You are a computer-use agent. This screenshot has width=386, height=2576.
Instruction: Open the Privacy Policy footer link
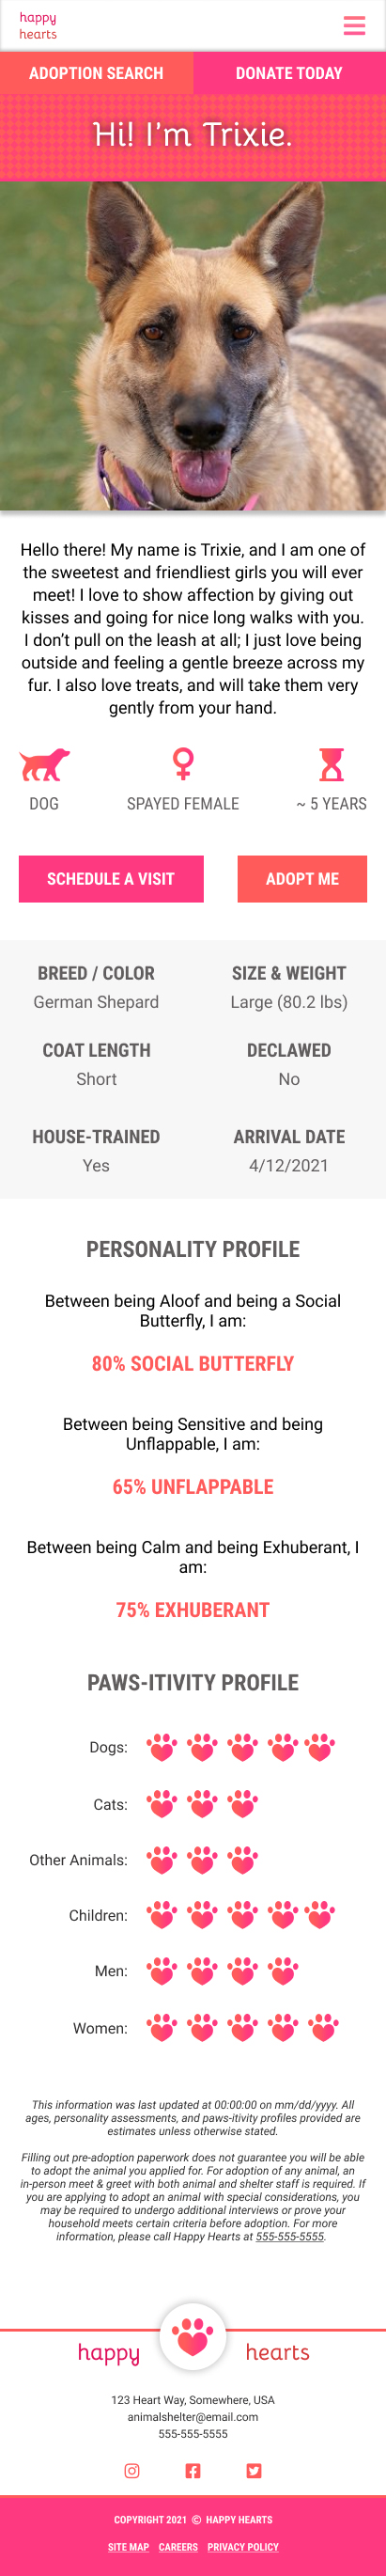[x=243, y=2547]
